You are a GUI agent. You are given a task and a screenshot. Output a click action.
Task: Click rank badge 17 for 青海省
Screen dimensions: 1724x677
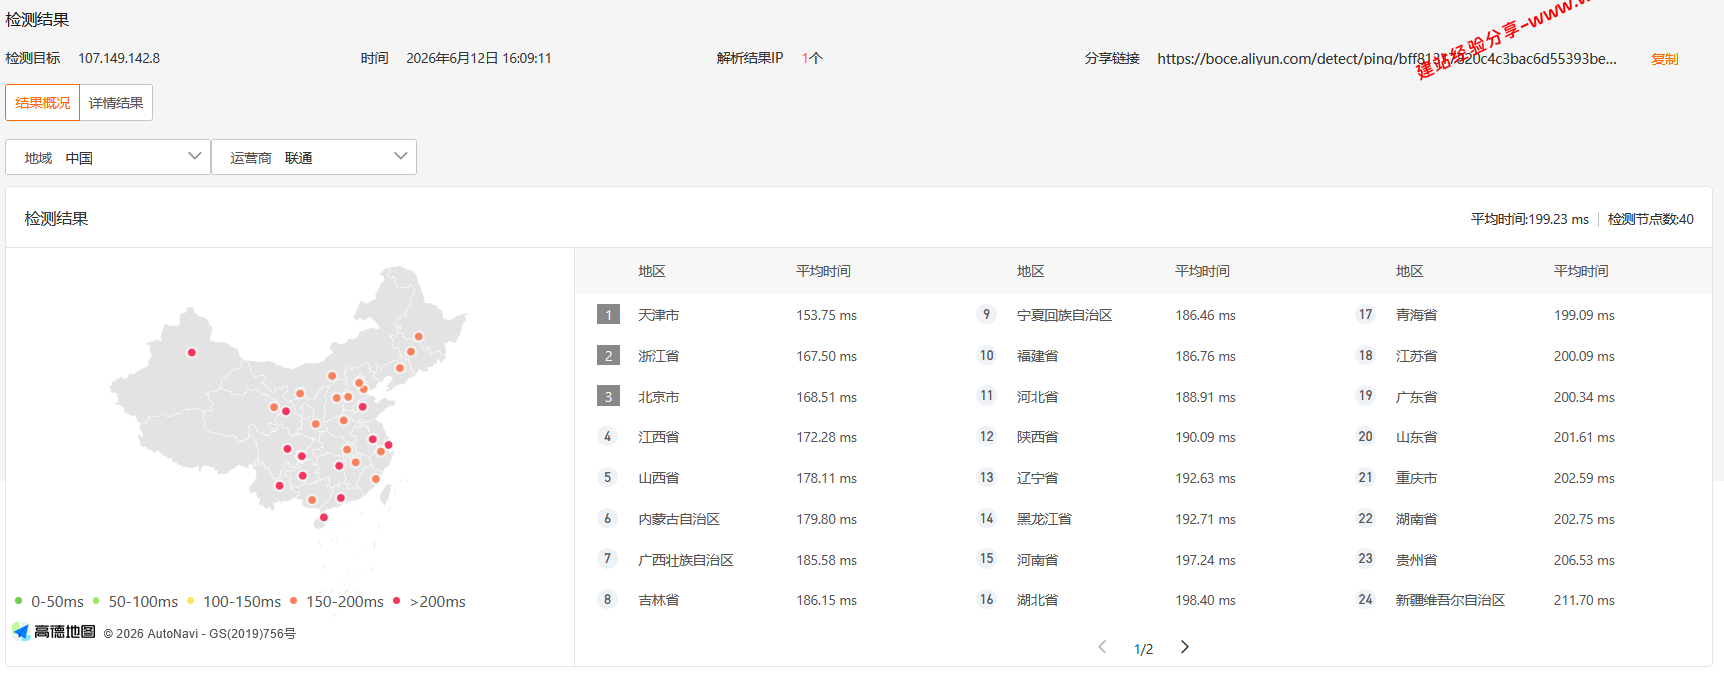tap(1365, 315)
